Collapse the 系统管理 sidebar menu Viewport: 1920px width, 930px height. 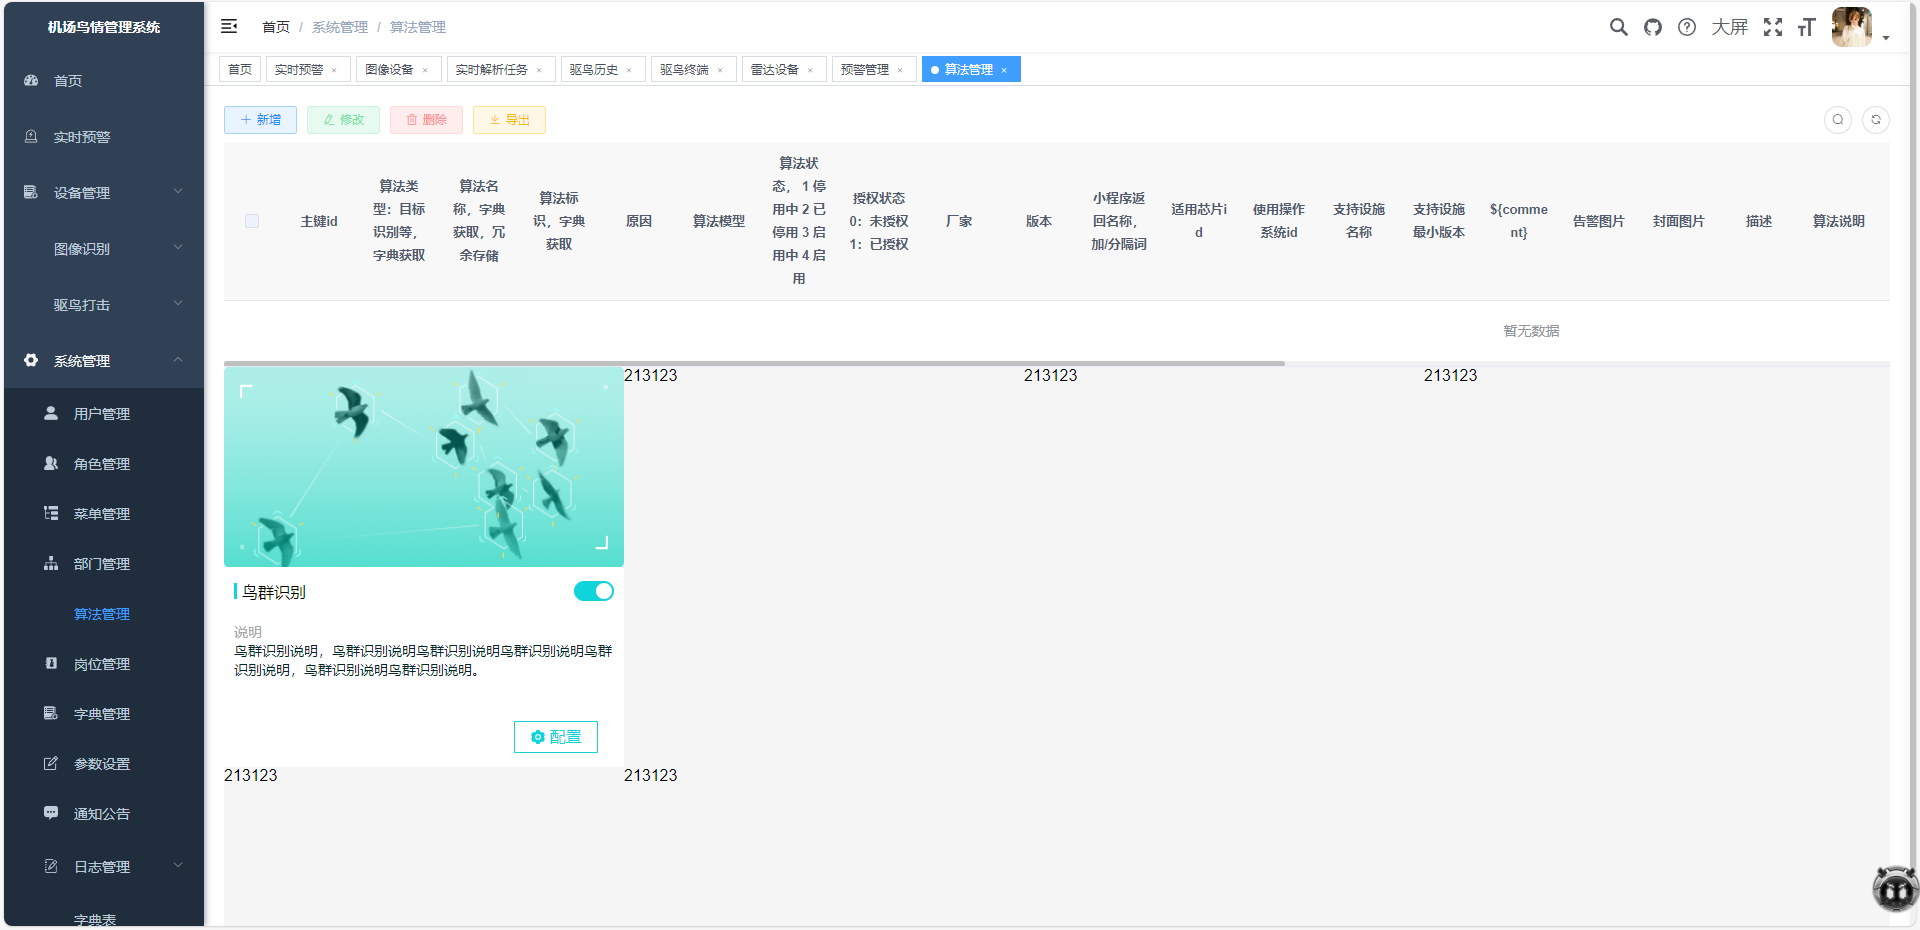(x=178, y=359)
